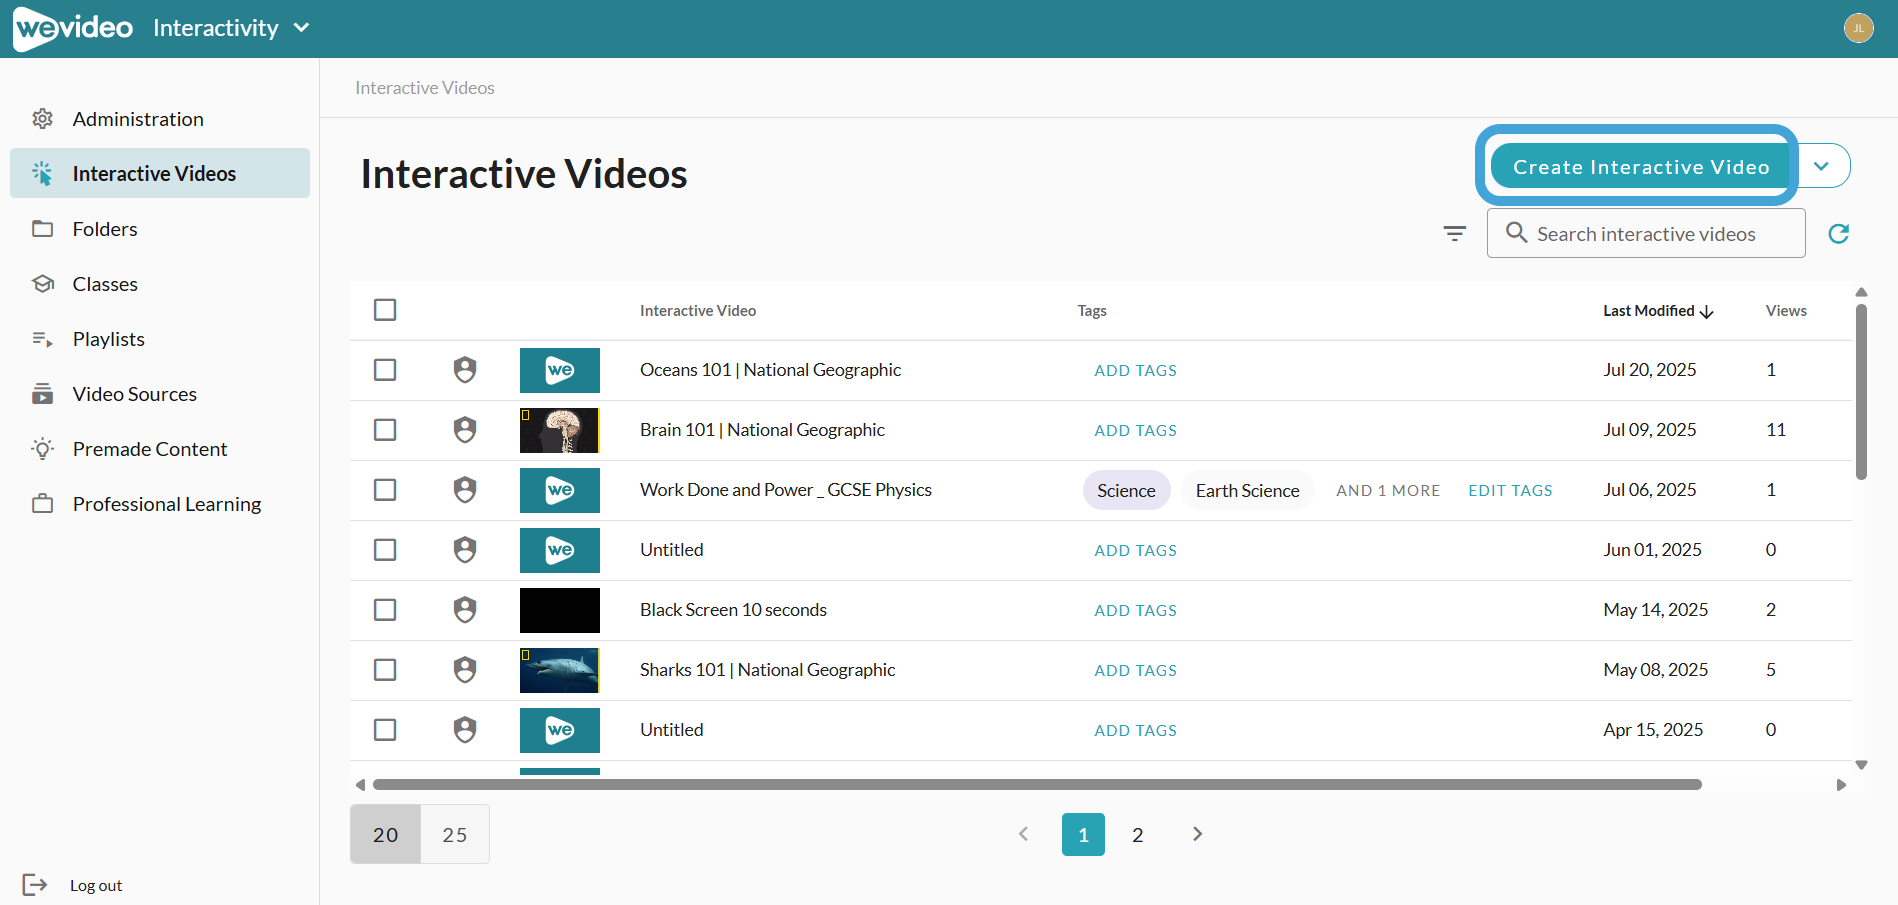Viewport: 1898px width, 905px height.
Task: Expand the Create Interactive Video options arrow
Action: (1822, 166)
